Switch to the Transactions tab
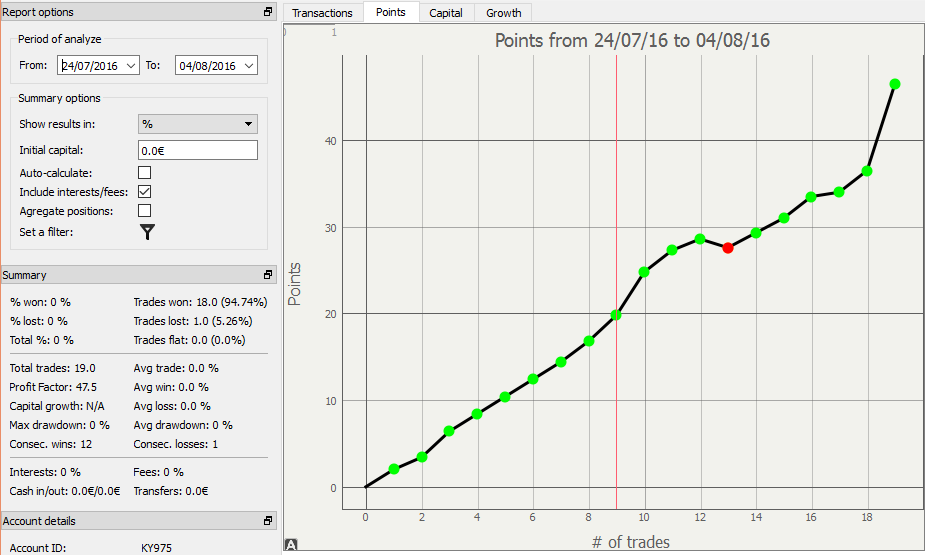Image resolution: width=925 pixels, height=555 pixels. pos(322,13)
